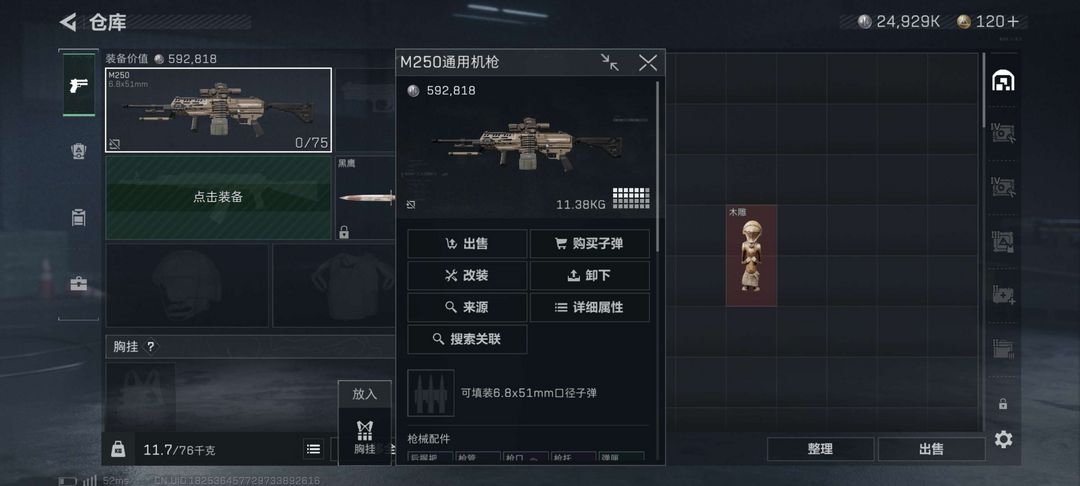
Task: Click 购买子弹 to buy ammo
Action: (x=590, y=244)
